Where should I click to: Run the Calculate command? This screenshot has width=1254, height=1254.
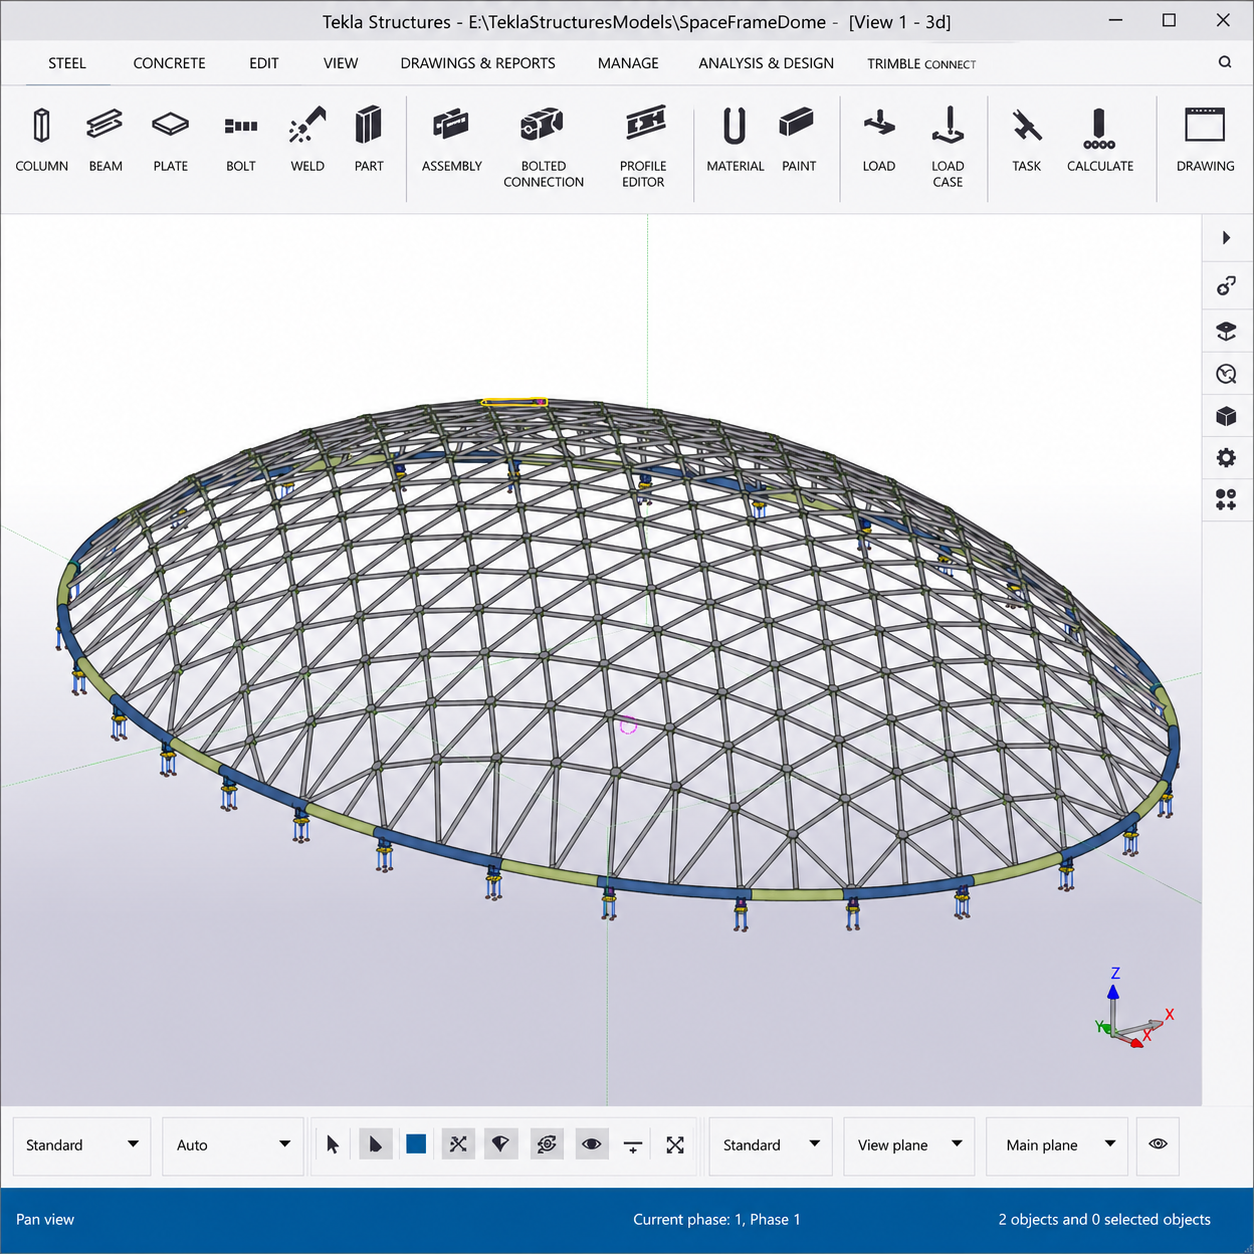tap(1100, 139)
